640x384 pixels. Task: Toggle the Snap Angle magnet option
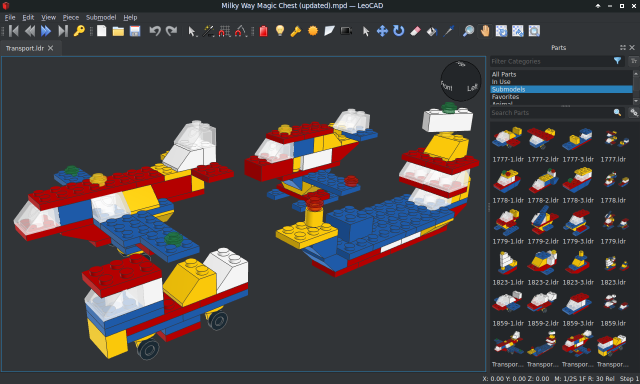[241, 31]
